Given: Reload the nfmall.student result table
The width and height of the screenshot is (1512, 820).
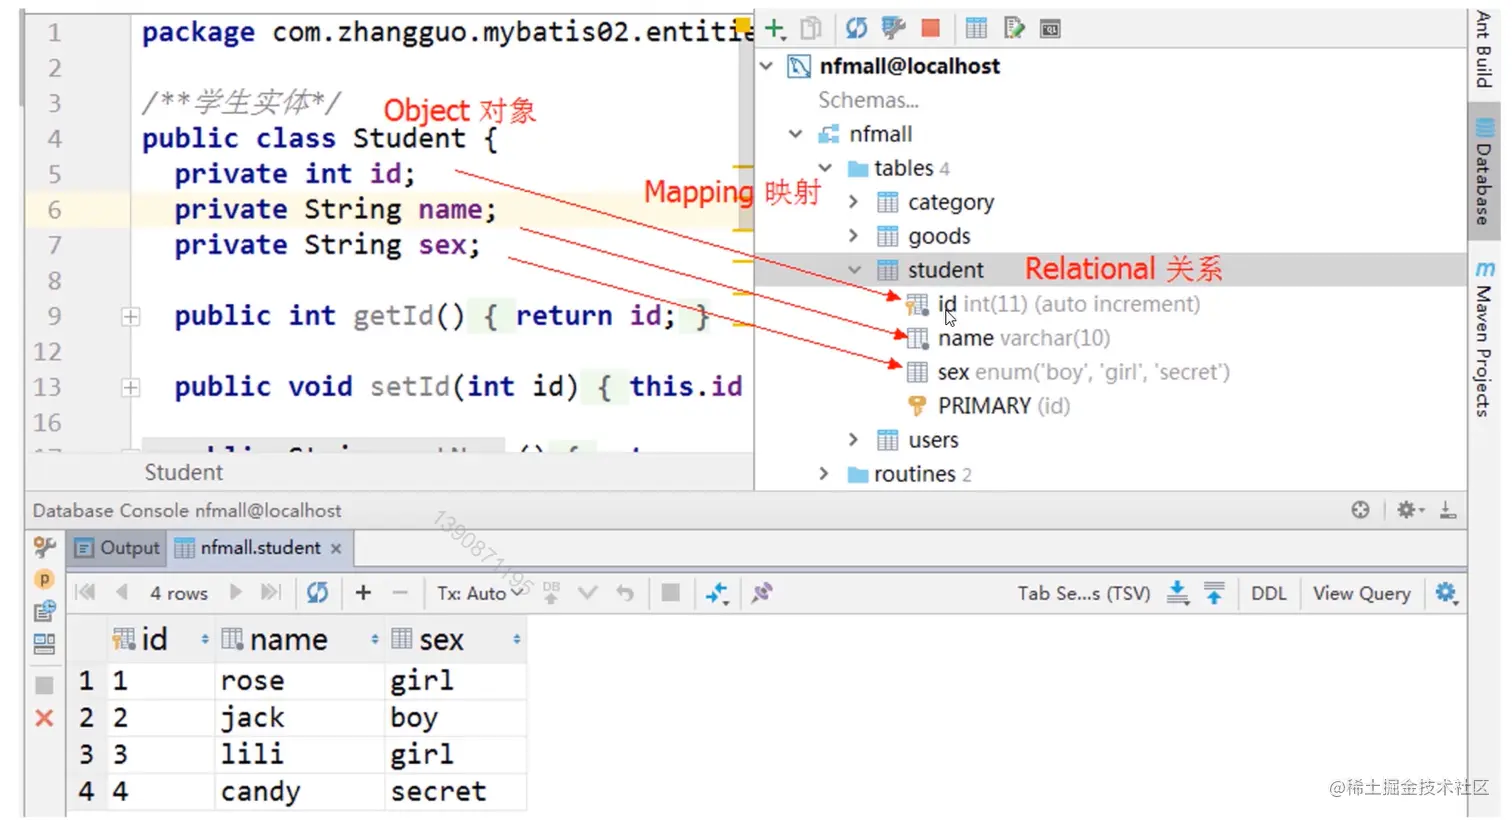Looking at the screenshot, I should point(317,592).
